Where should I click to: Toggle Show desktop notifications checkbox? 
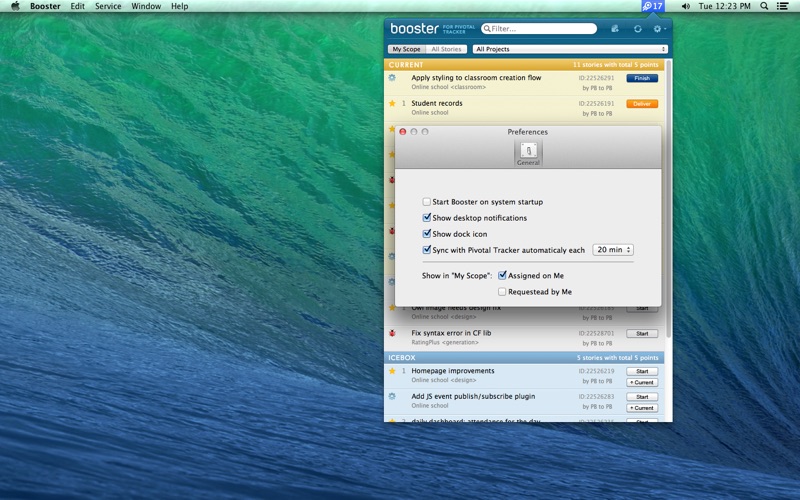click(x=427, y=217)
